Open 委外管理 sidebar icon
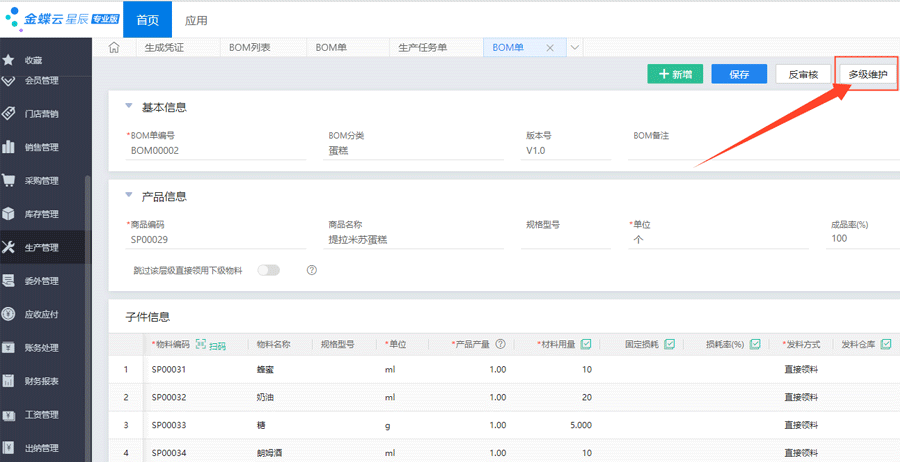 tap(8, 281)
